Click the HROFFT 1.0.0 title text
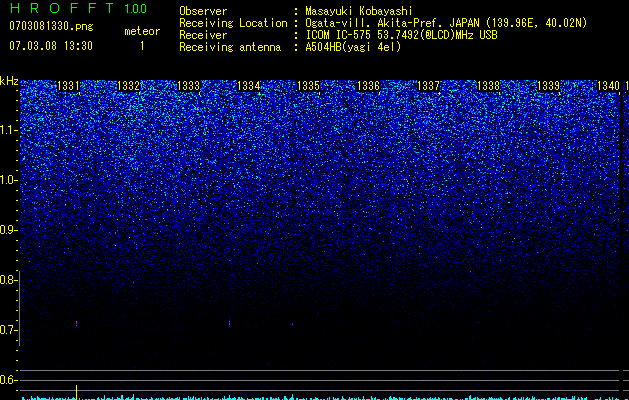The width and height of the screenshot is (629, 400). point(78,8)
